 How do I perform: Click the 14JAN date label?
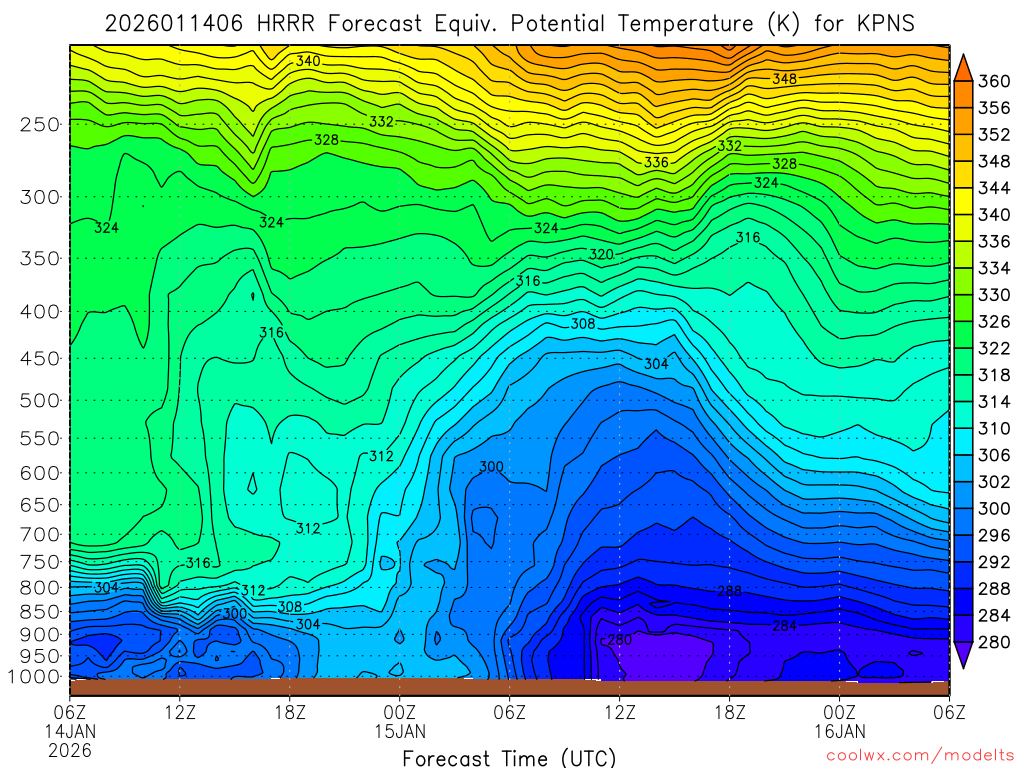click(x=70, y=731)
